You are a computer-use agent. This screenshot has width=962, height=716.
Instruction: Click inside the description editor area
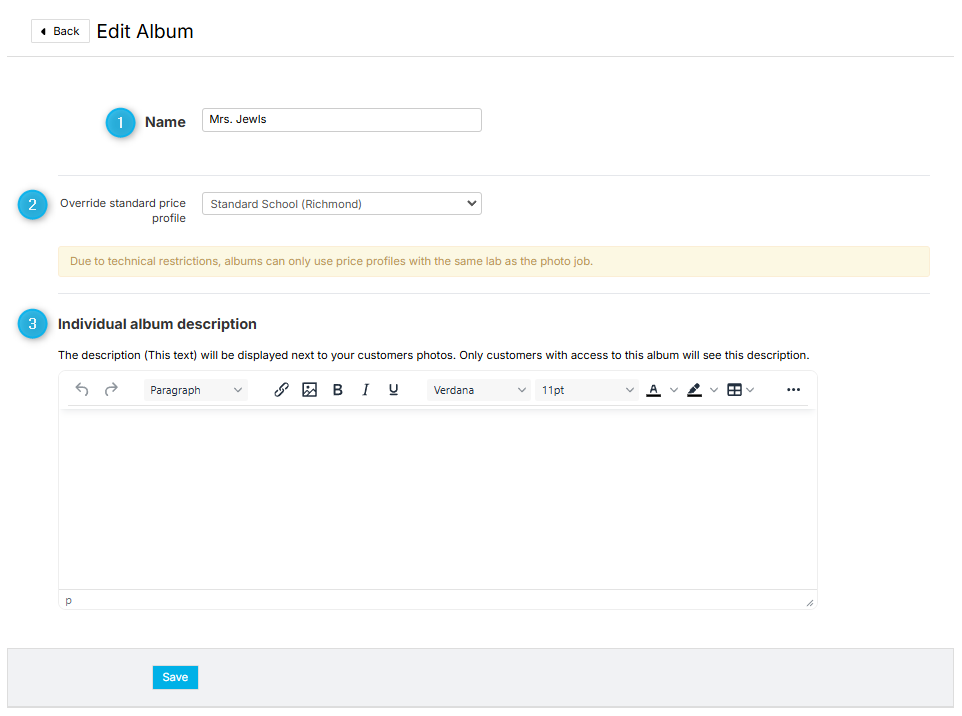(x=438, y=498)
